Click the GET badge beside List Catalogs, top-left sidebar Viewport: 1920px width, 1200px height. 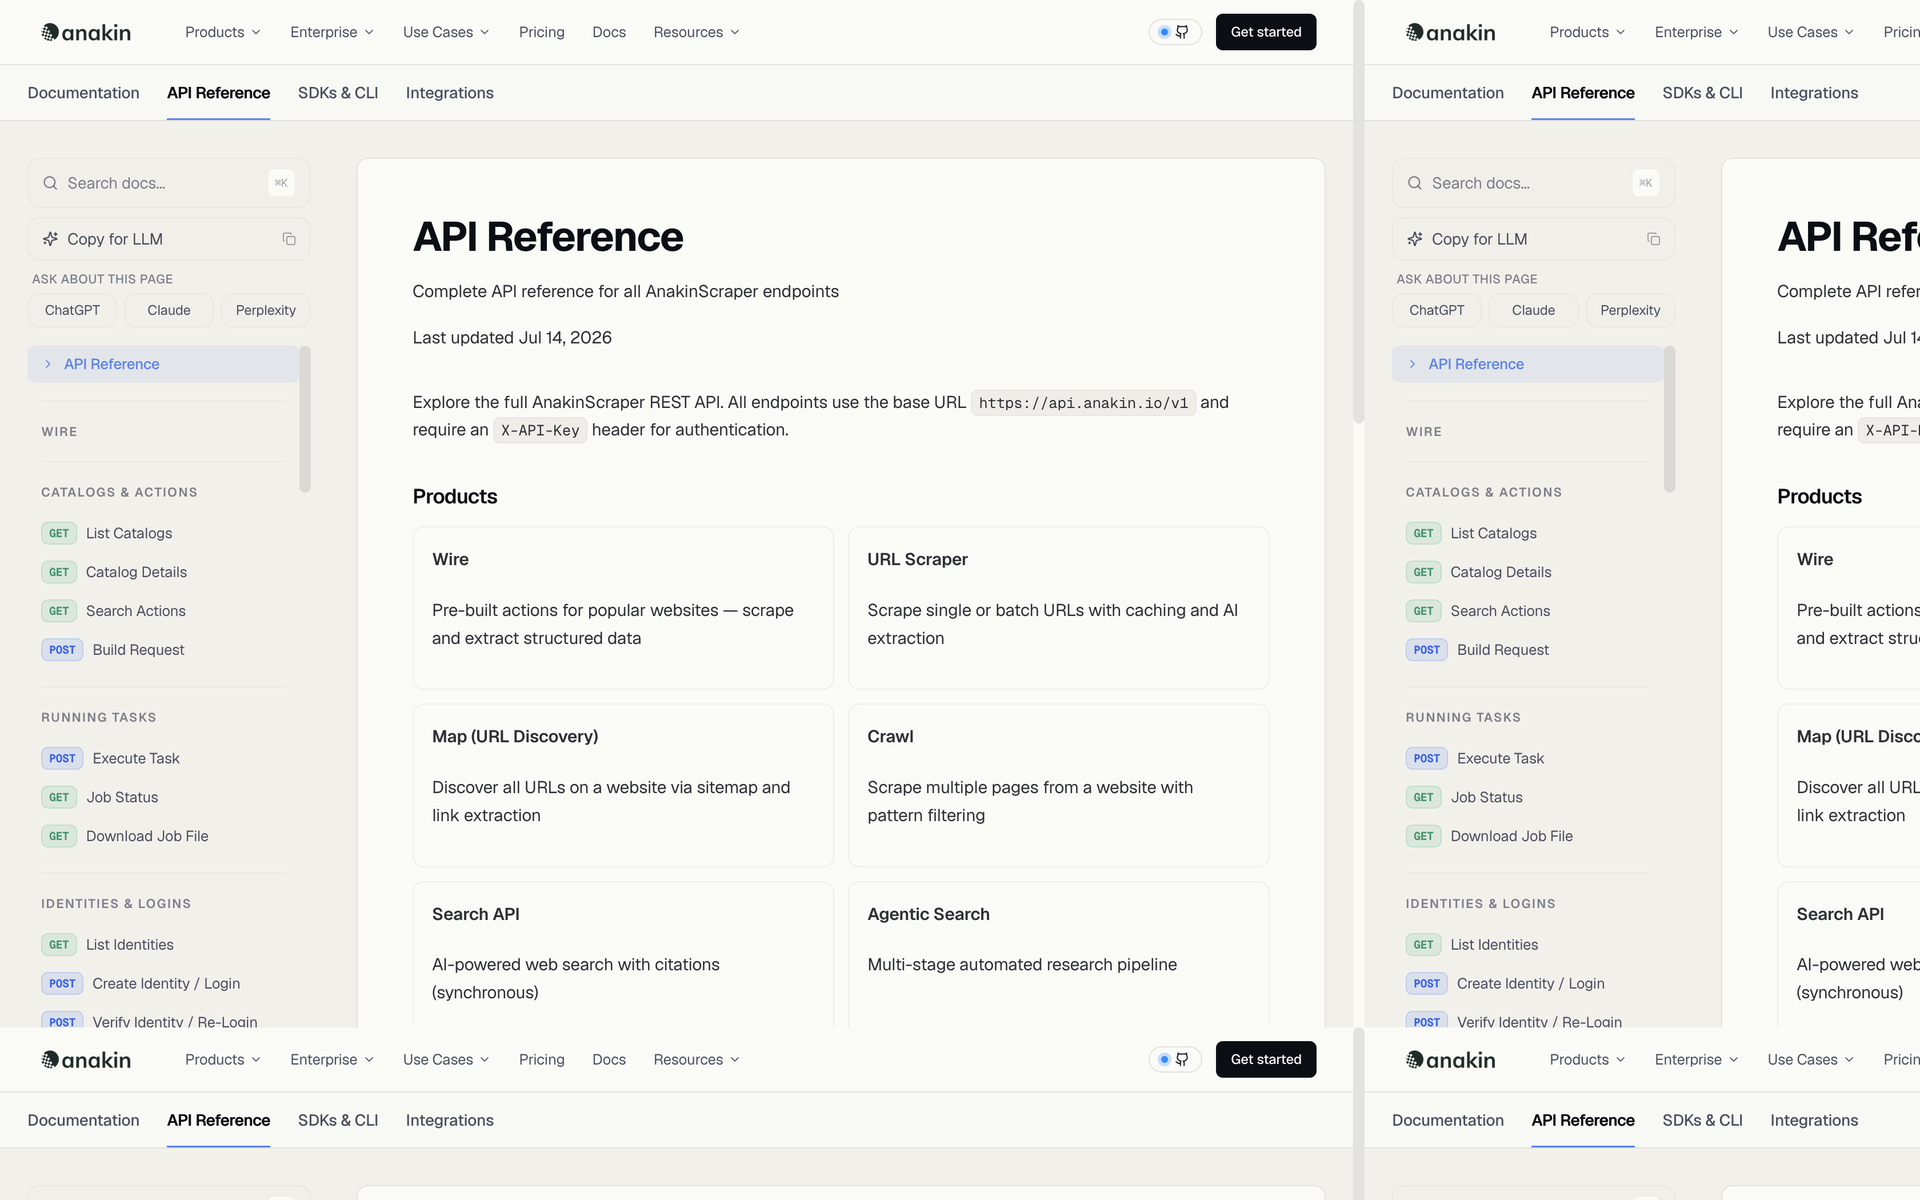coord(59,533)
